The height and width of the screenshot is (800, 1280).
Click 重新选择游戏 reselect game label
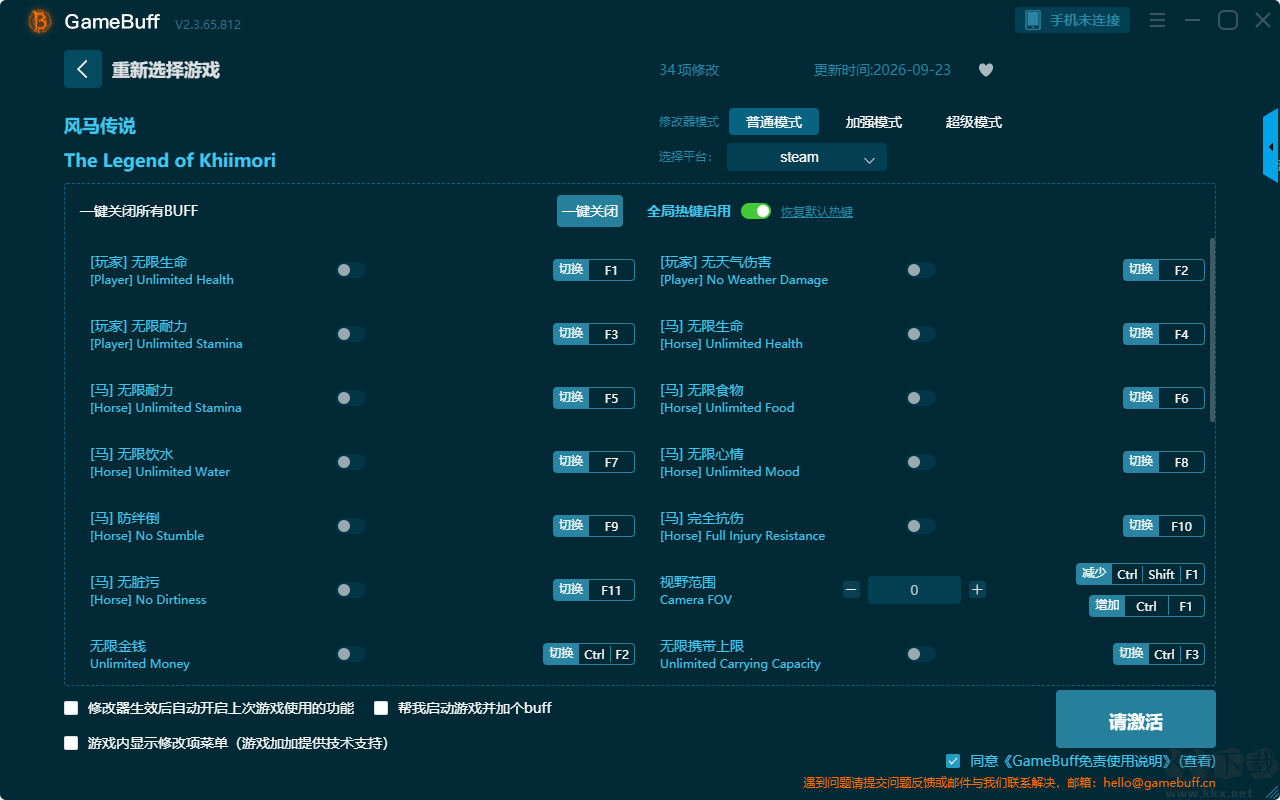tap(166, 70)
